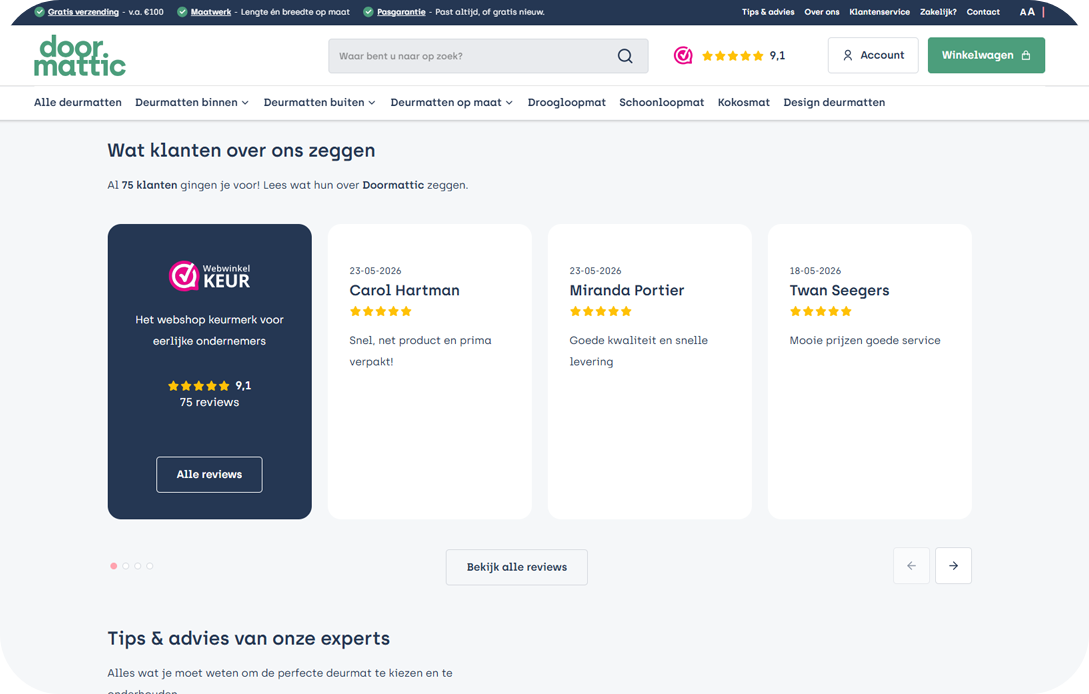The width and height of the screenshot is (1089, 694).
Task: Click 'Wat klanten over ons zeggen' heading
Action: 241,151
